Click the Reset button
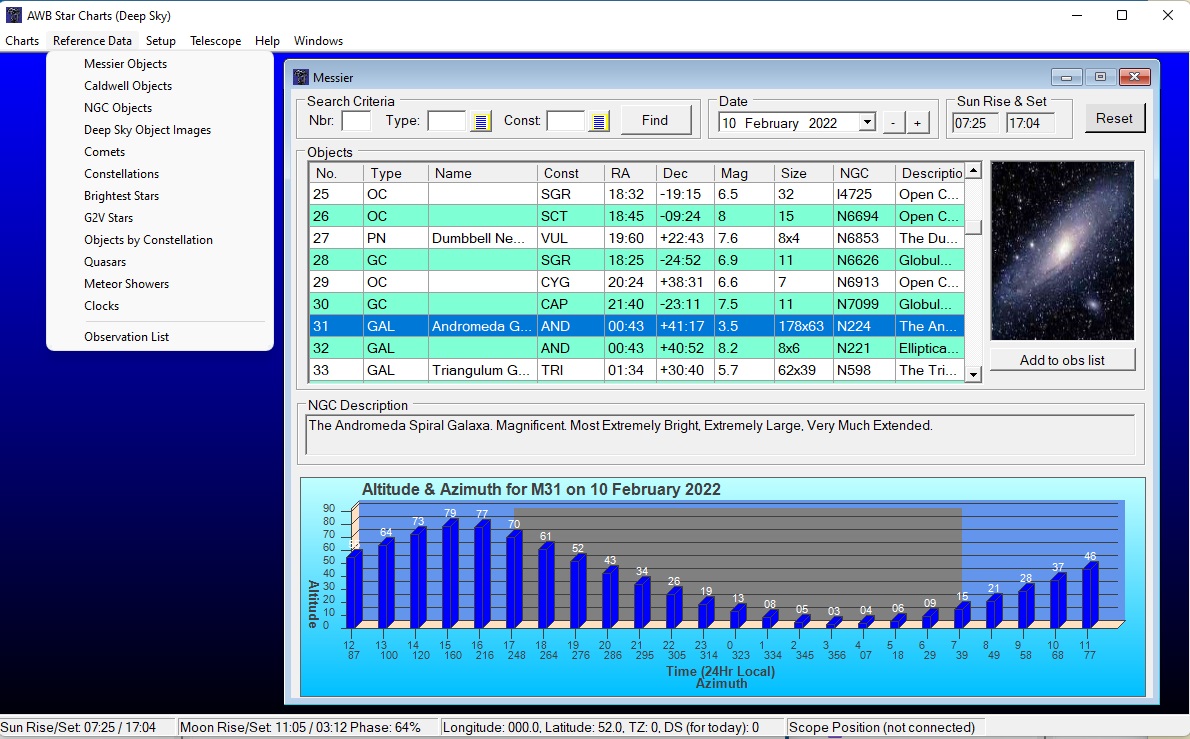Image resolution: width=1190 pixels, height=739 pixels. pos(1114,118)
